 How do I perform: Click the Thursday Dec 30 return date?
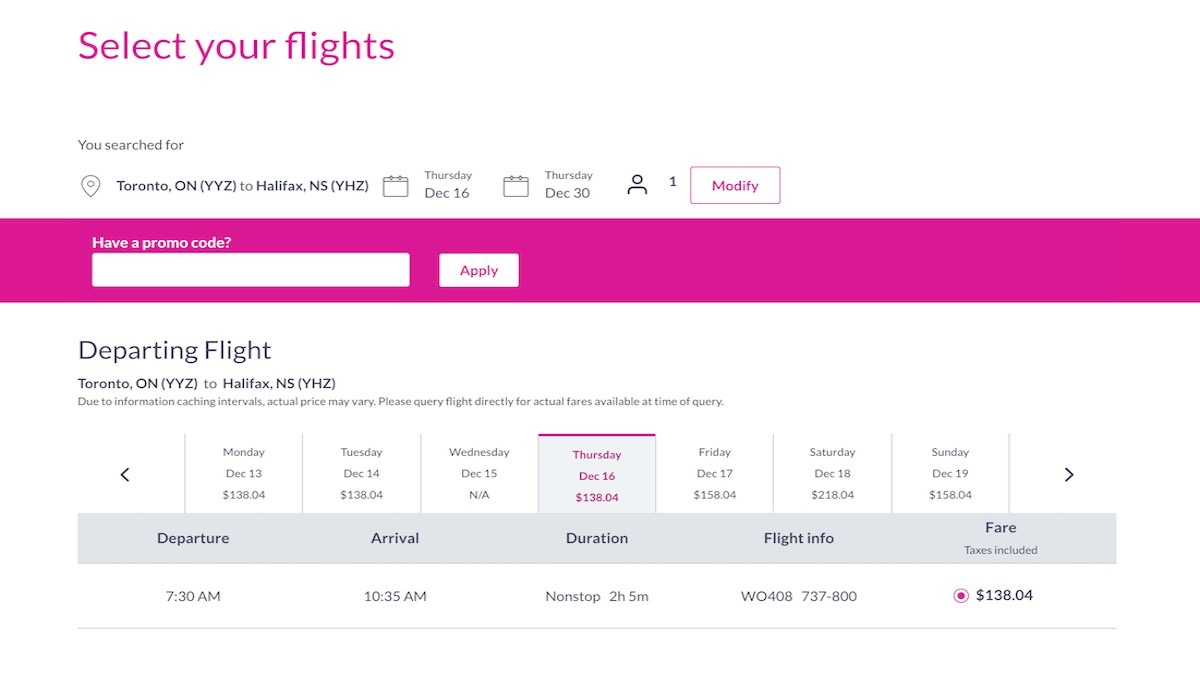click(568, 185)
